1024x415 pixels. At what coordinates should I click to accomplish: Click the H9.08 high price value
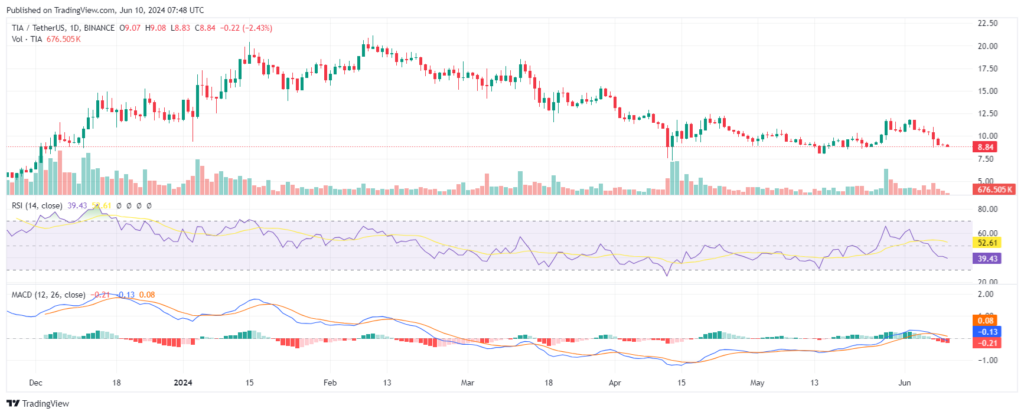coord(156,28)
